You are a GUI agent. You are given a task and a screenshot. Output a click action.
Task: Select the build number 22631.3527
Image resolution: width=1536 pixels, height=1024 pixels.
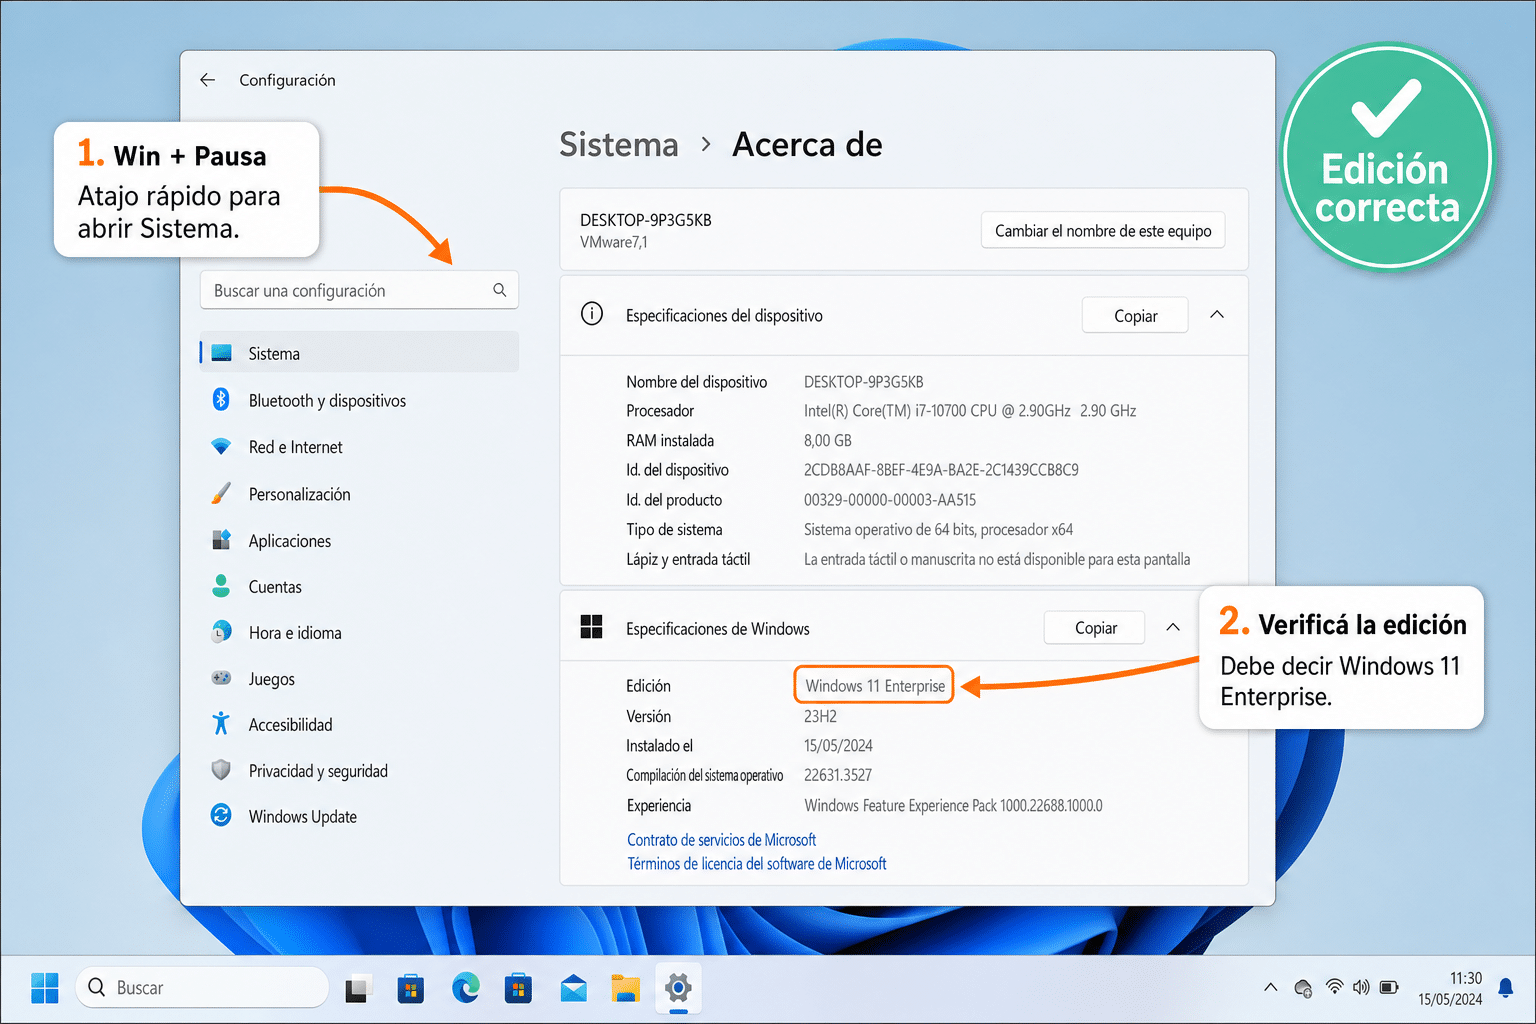838,775
